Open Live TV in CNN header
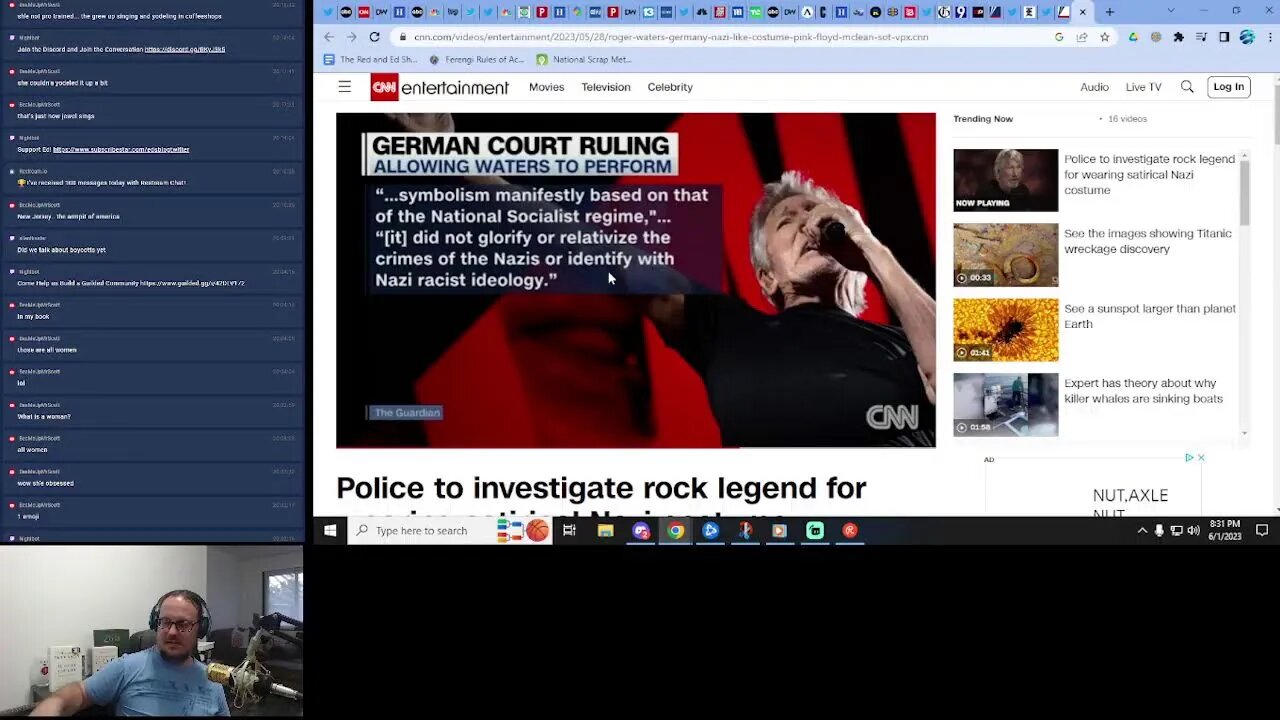1280x720 pixels. point(1143,87)
